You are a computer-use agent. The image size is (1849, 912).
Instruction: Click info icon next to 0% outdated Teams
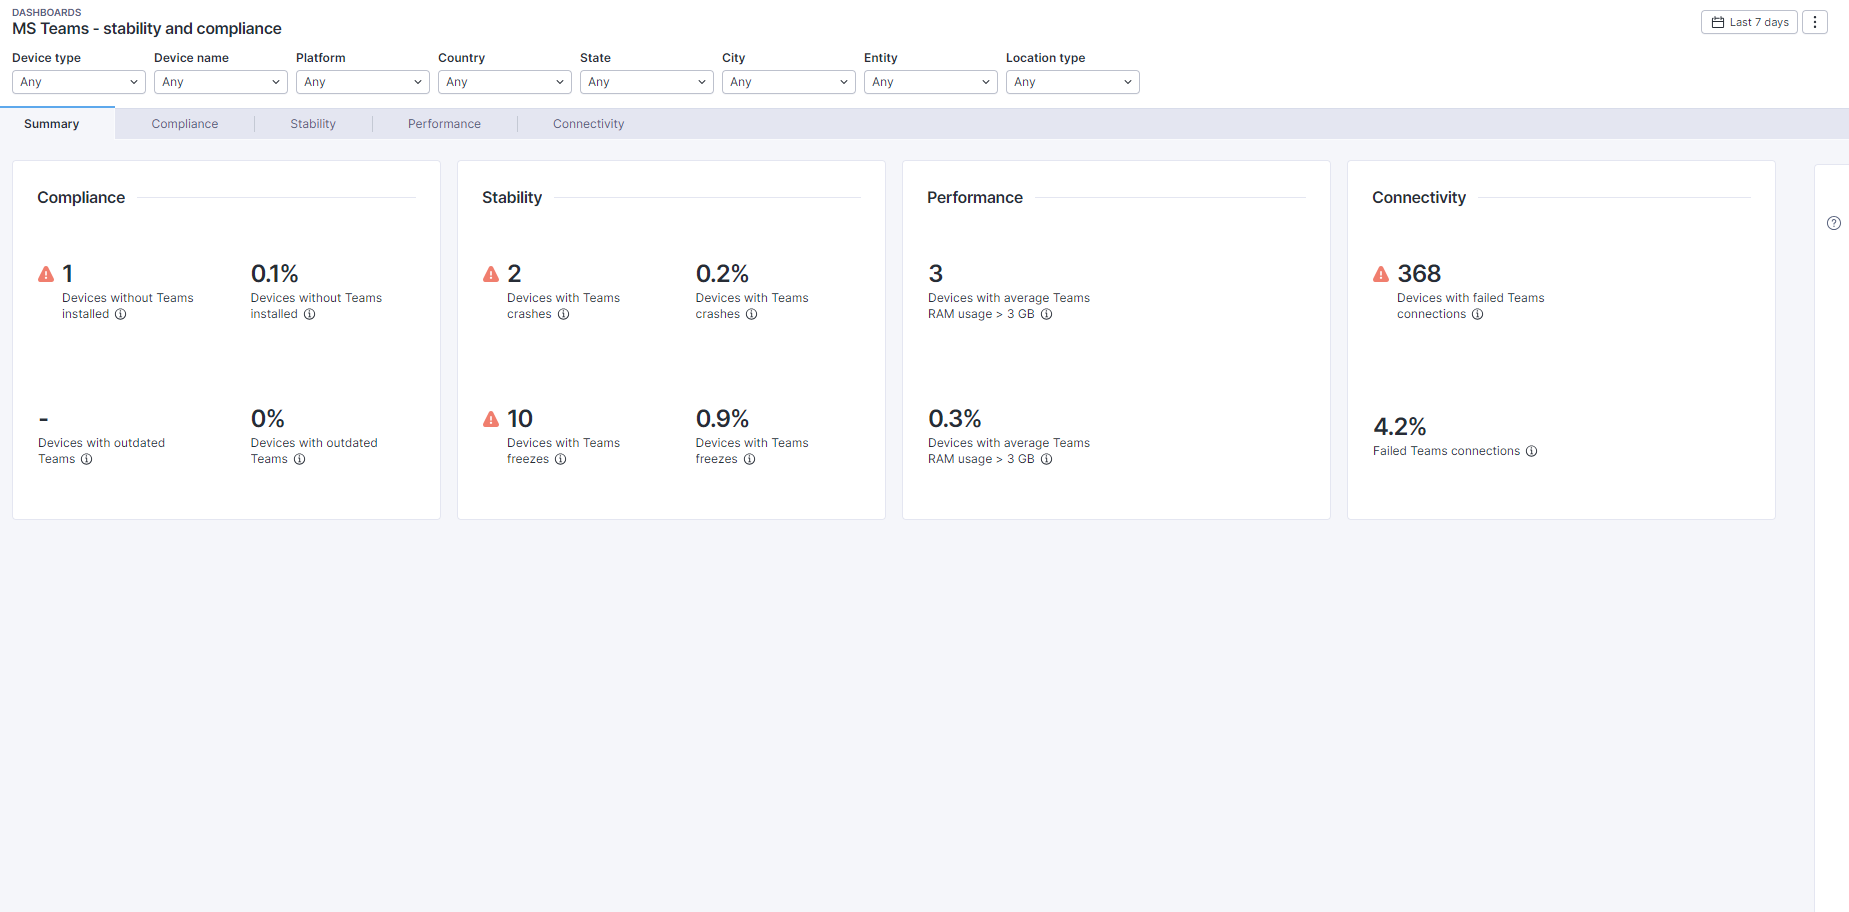(x=300, y=459)
